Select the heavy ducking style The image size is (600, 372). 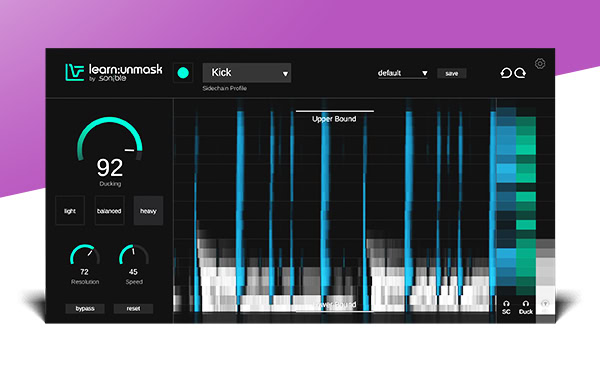click(x=148, y=210)
